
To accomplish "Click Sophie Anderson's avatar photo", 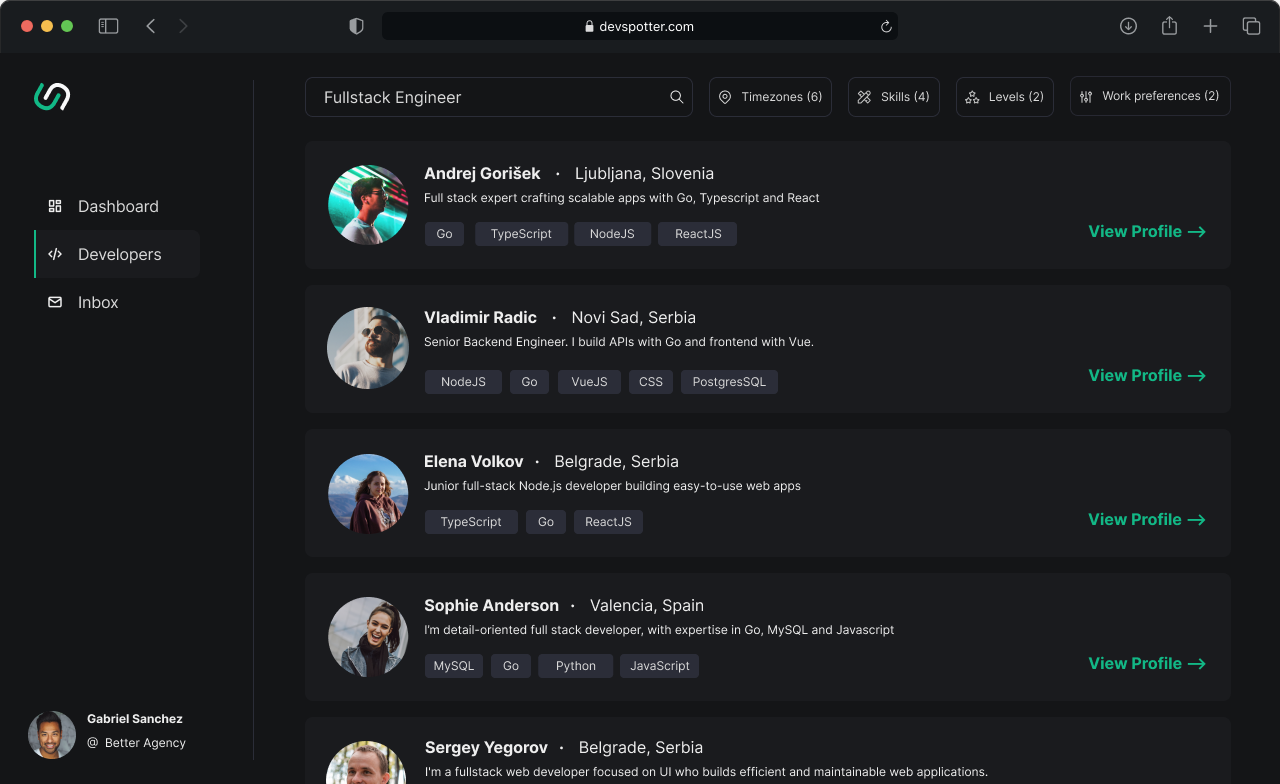I will point(368,637).
